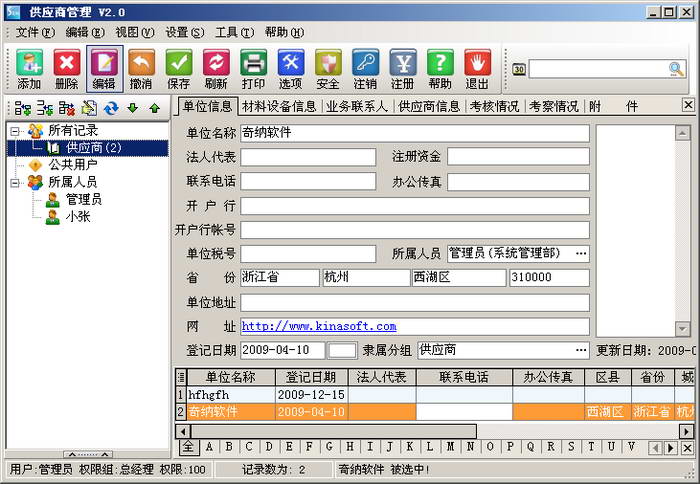Image resolution: width=700 pixels, height=484 pixels.
Task: Filter records by letter A
Action: pyautogui.click(x=209, y=447)
